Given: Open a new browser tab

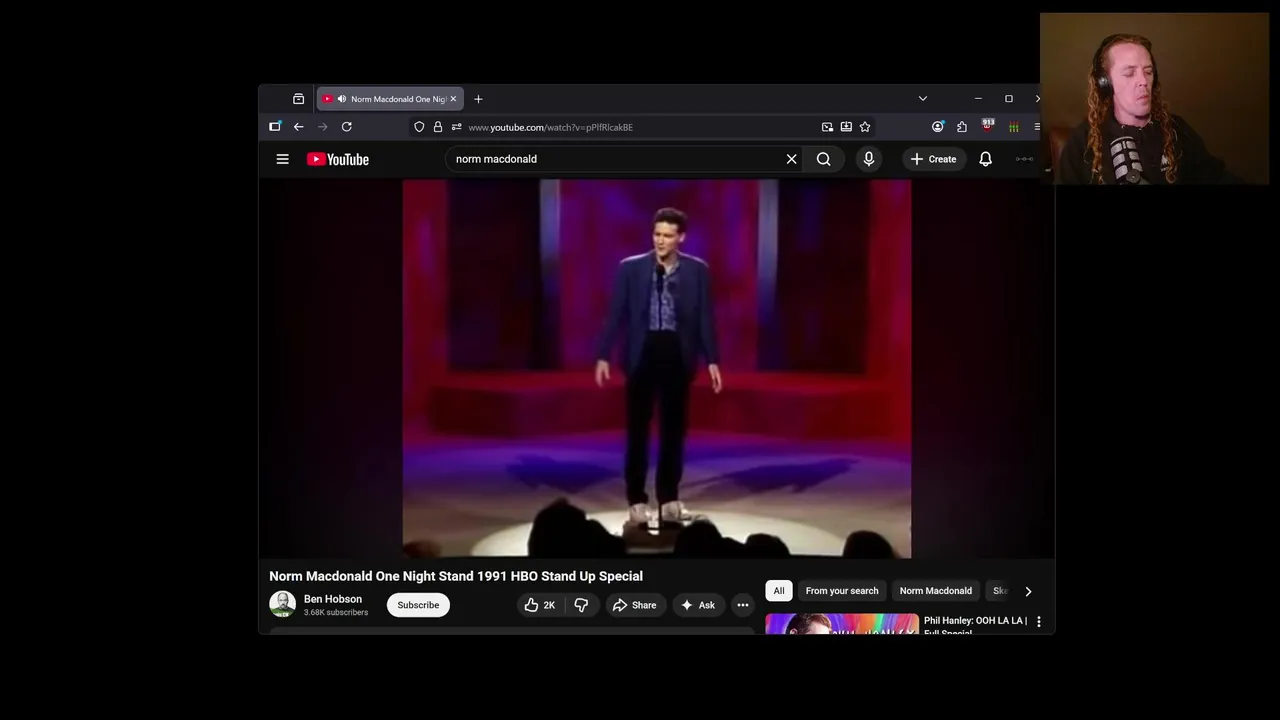Looking at the screenshot, I should pos(478,99).
